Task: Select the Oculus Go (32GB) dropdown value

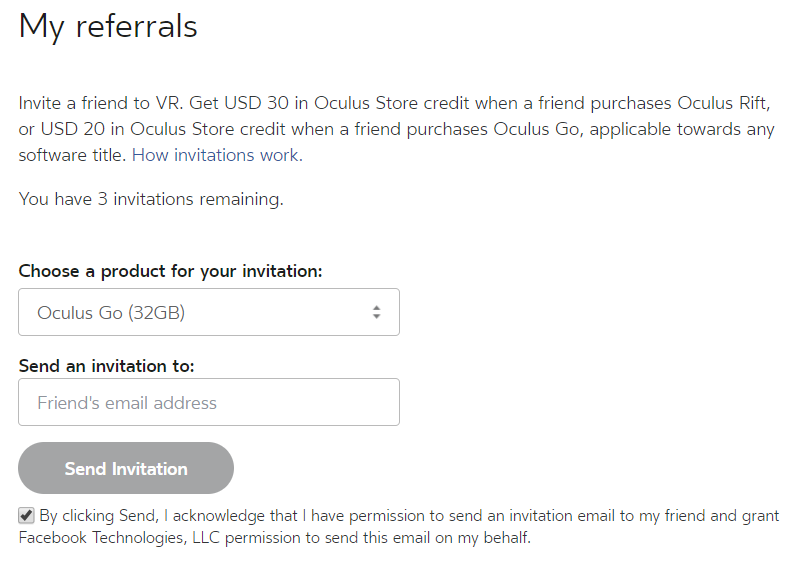Action: [111, 312]
